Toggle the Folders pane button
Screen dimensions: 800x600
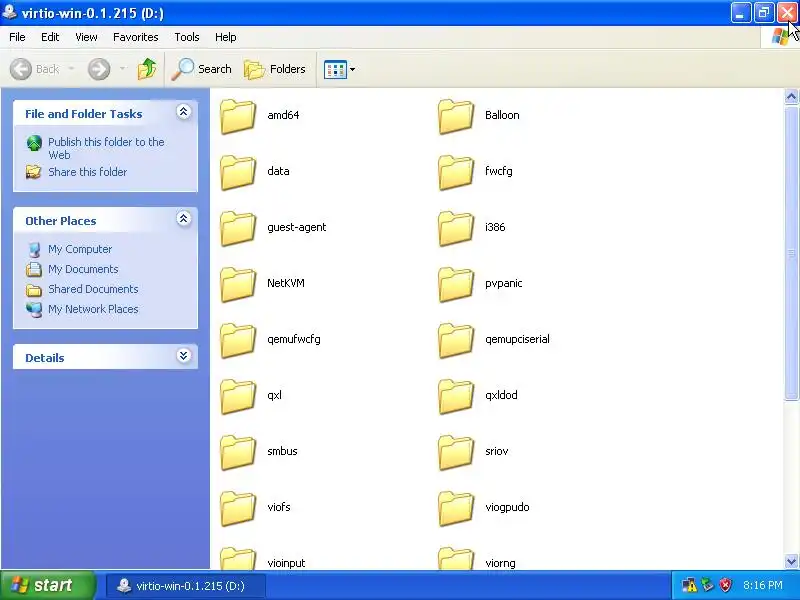click(x=275, y=69)
